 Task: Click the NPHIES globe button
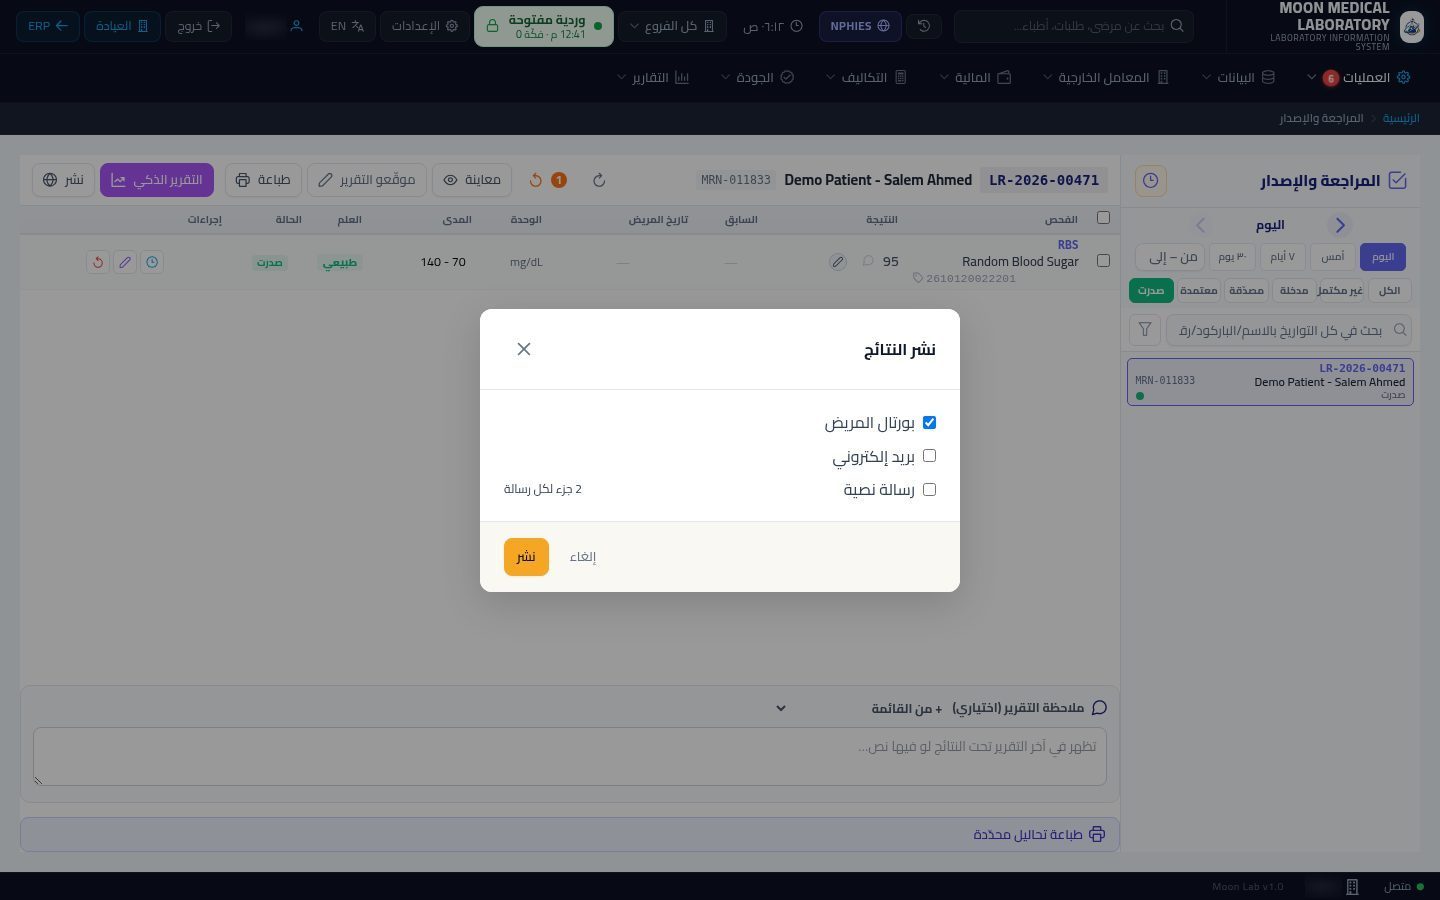(860, 26)
